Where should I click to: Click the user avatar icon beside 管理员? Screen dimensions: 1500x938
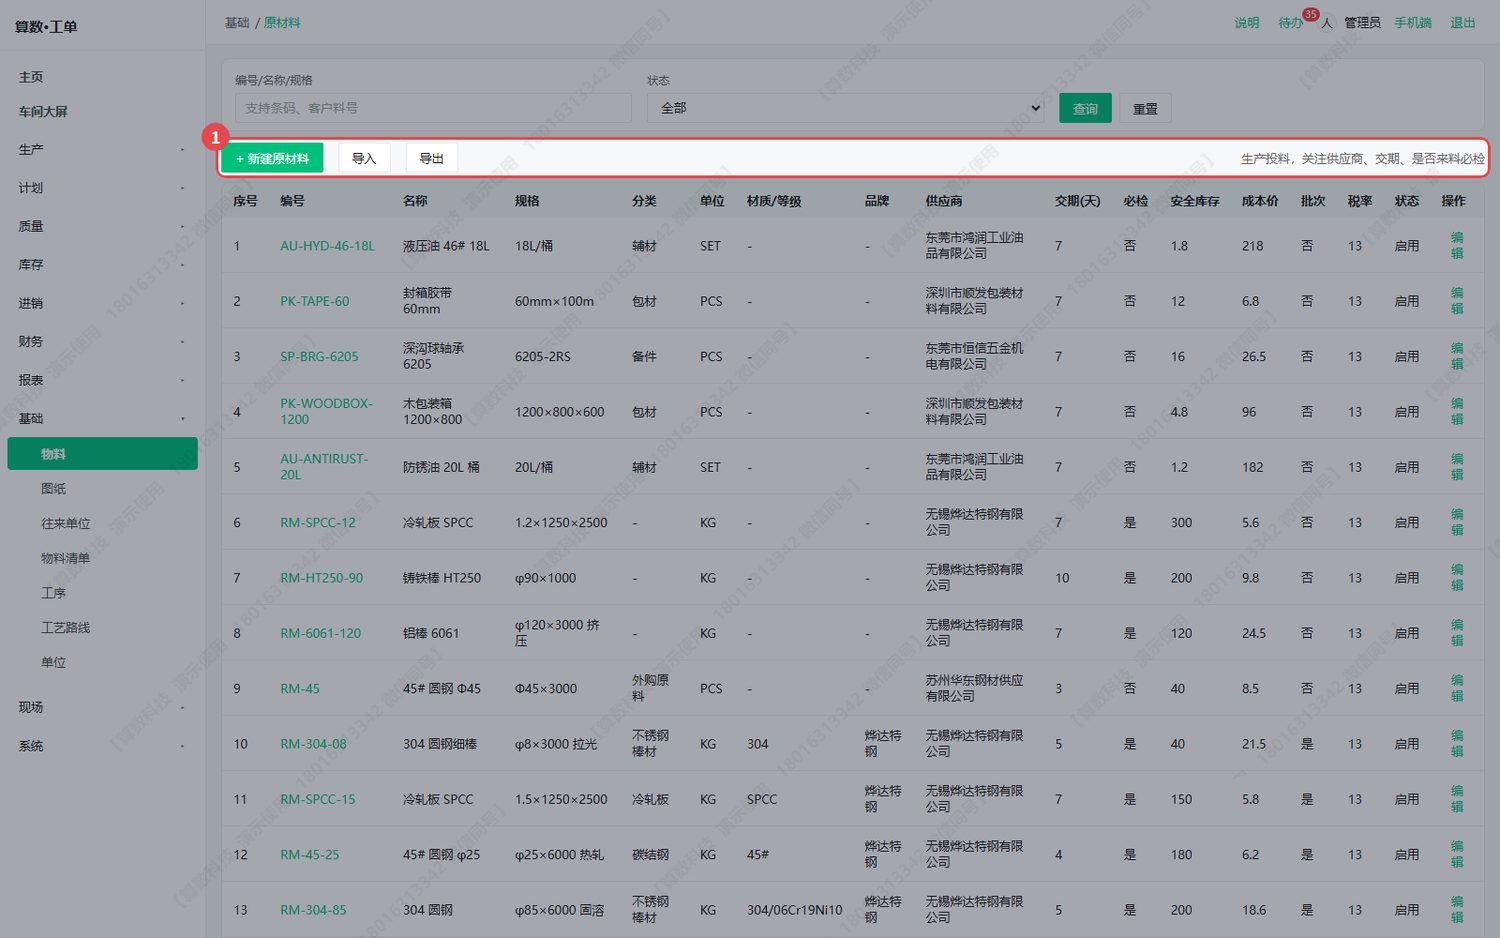[1327, 23]
